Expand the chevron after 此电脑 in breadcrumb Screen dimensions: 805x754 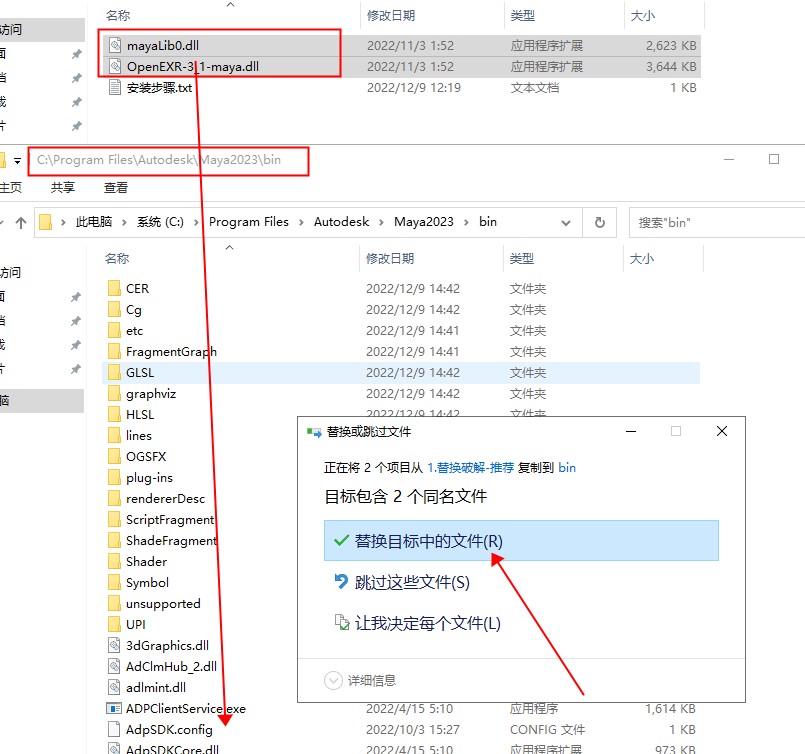pyautogui.click(x=124, y=222)
